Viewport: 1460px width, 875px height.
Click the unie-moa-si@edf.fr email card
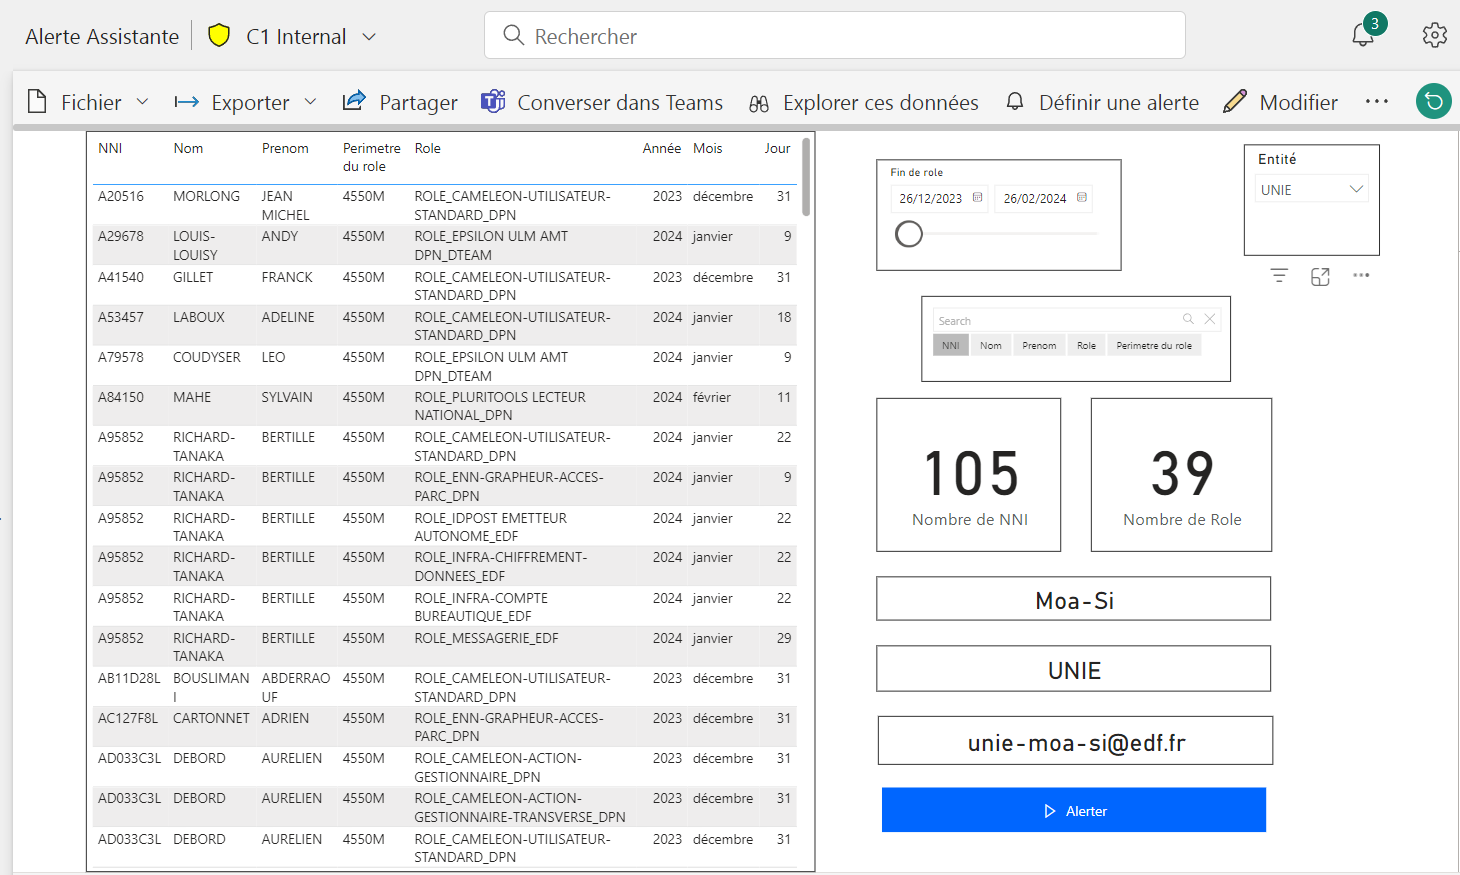pyautogui.click(x=1076, y=741)
